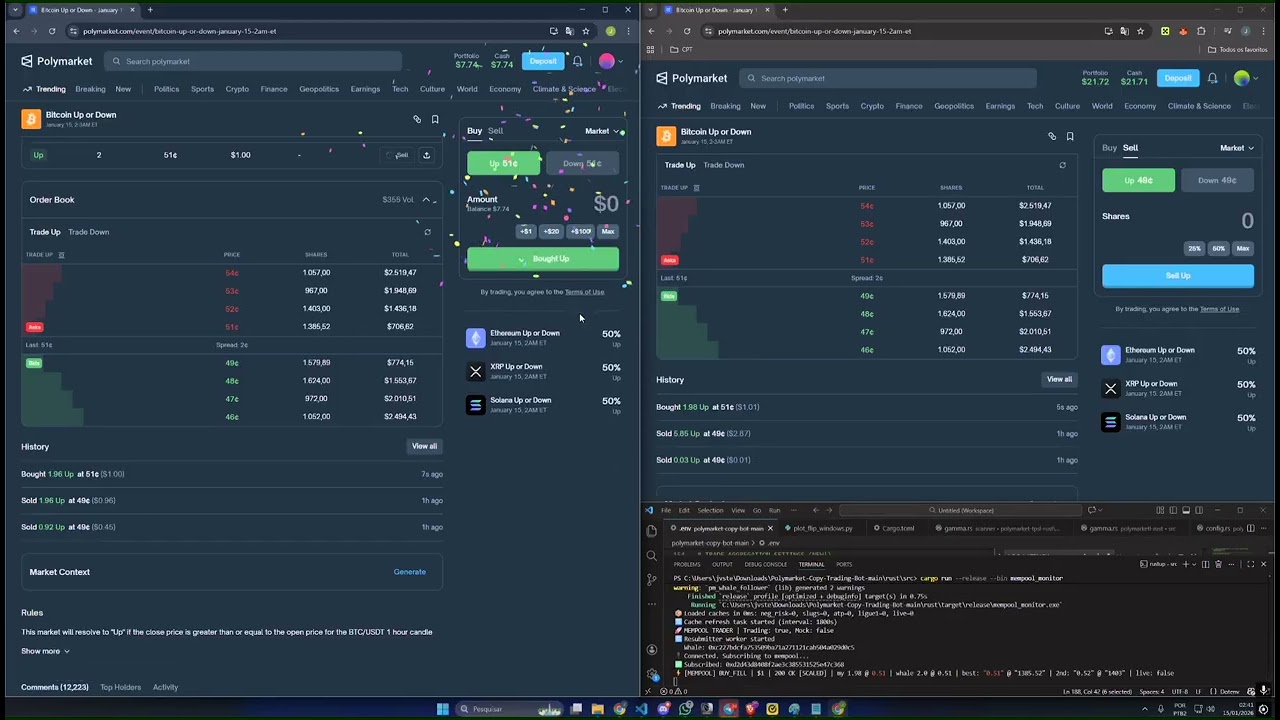
Task: Open Top Holders tab in left window
Action: [x=120, y=687]
